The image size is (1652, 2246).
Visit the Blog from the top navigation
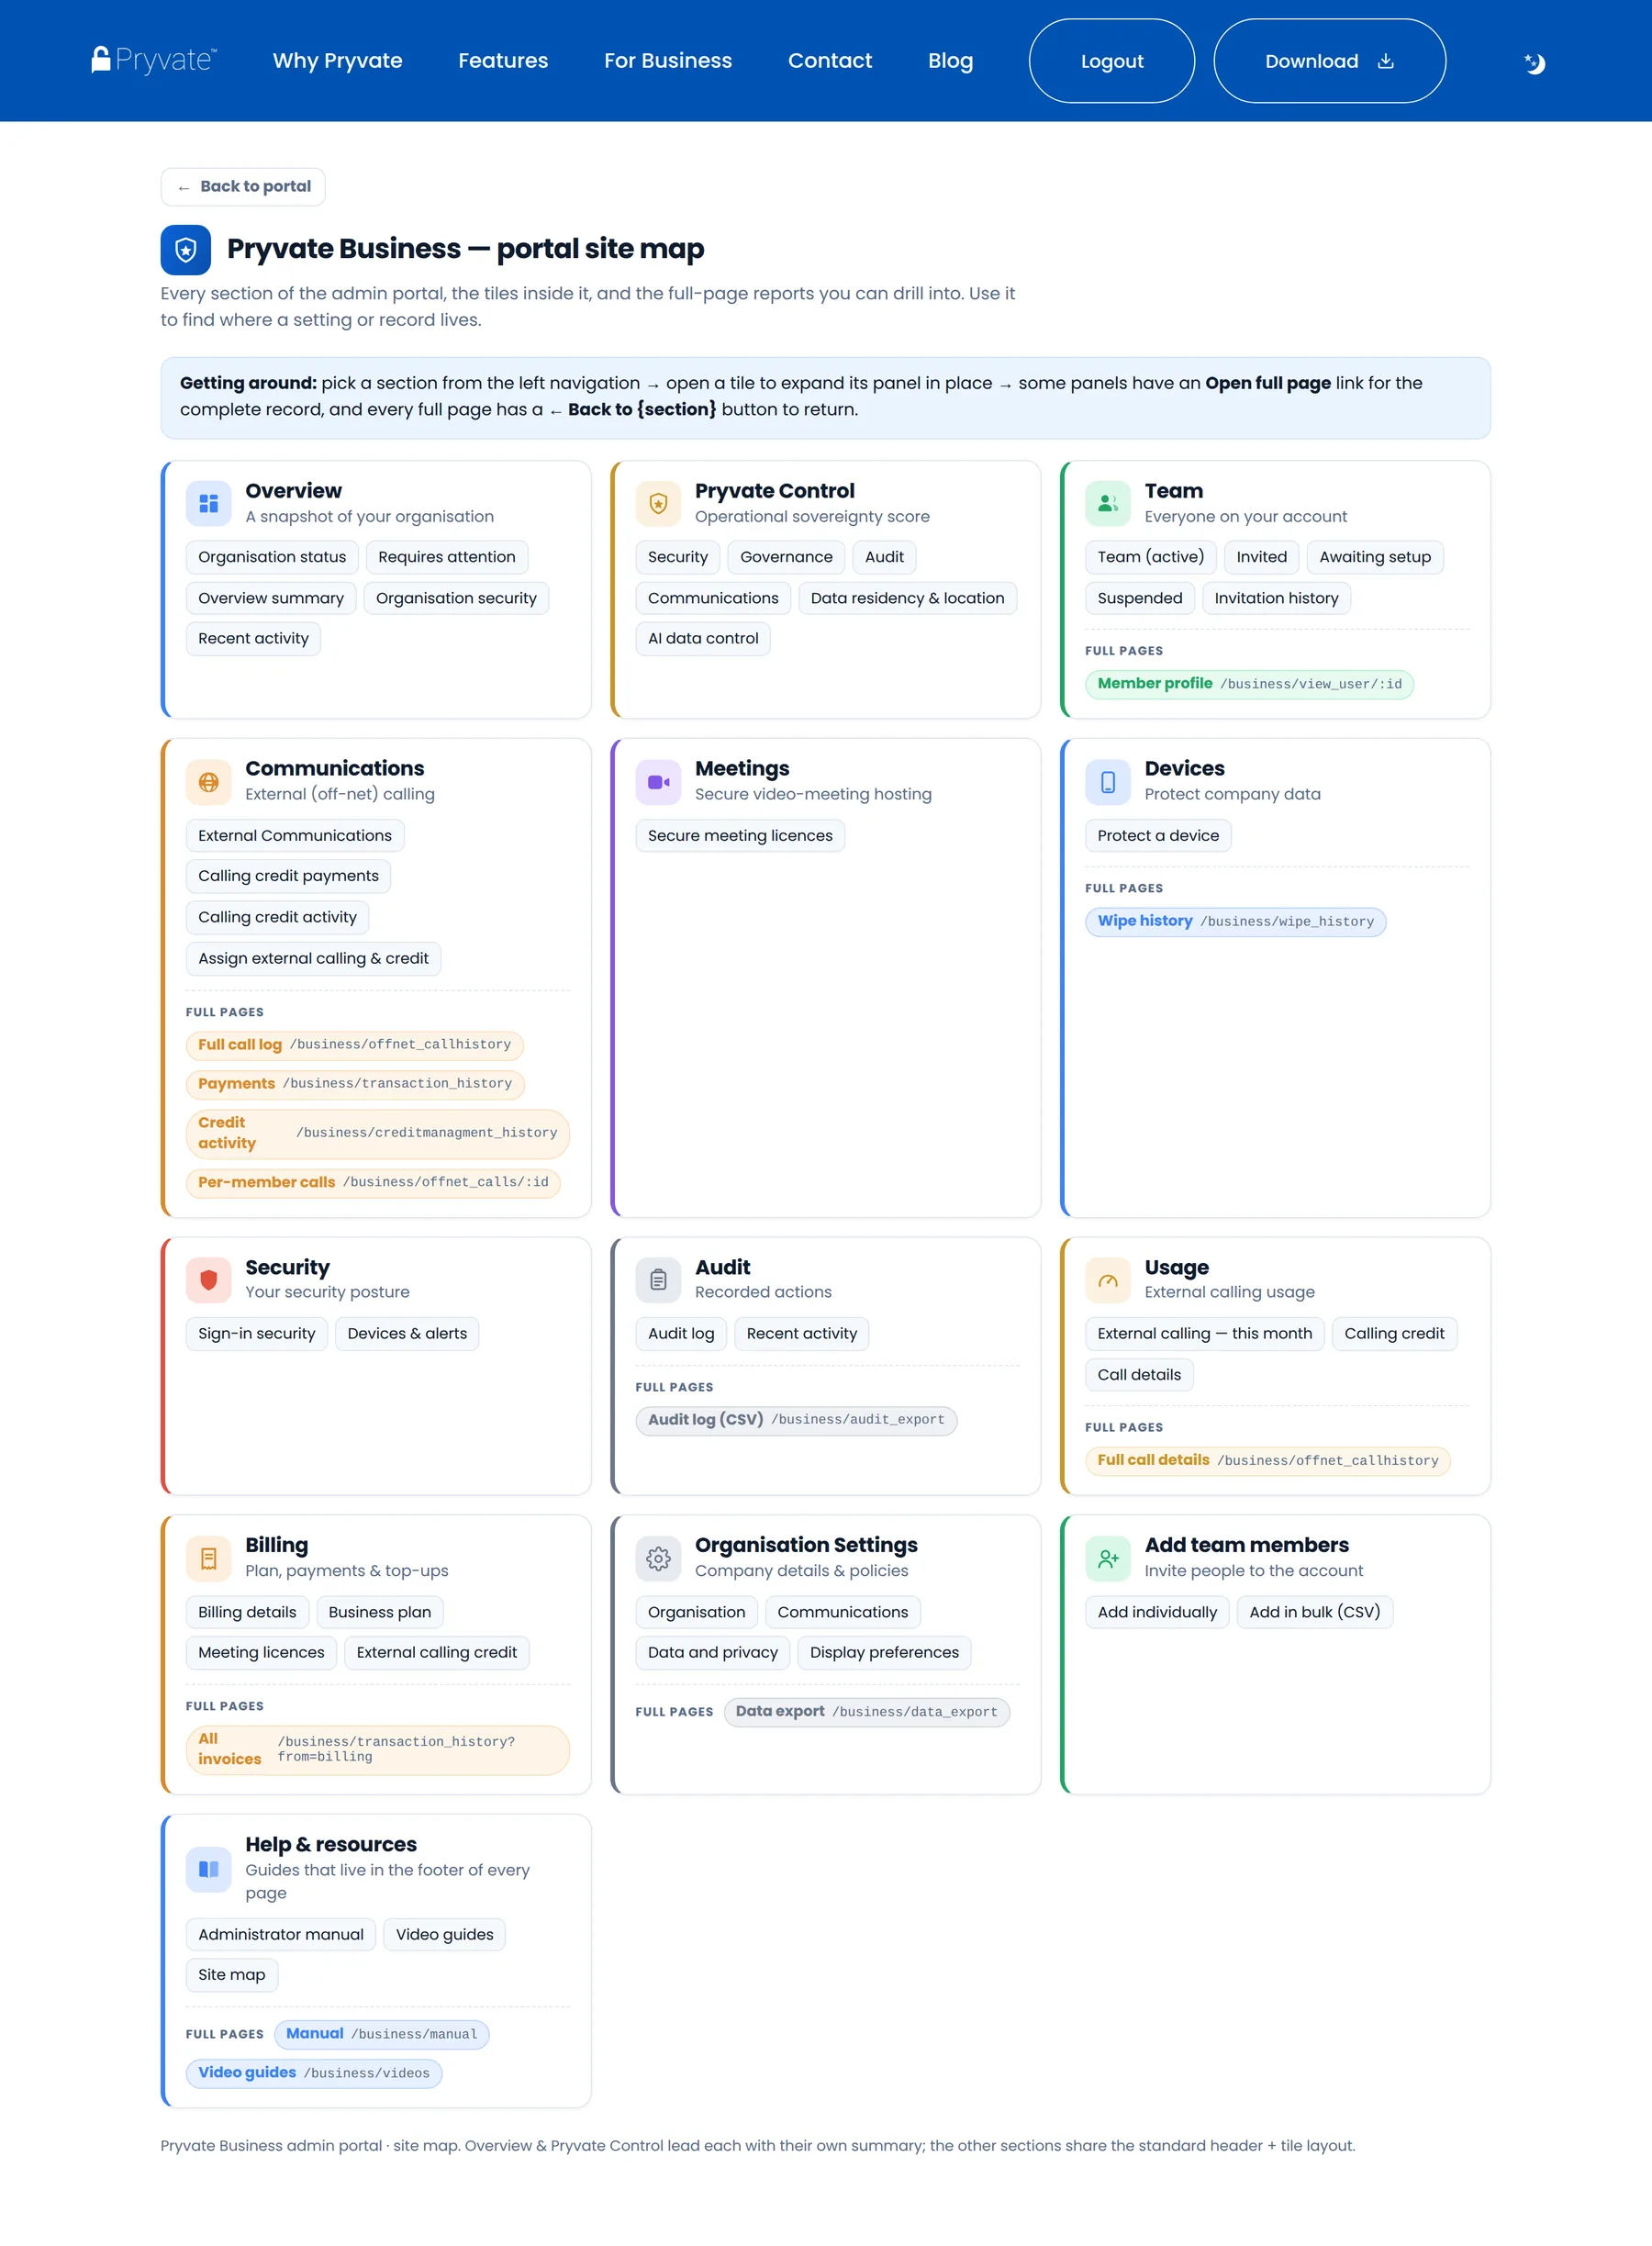tap(950, 61)
